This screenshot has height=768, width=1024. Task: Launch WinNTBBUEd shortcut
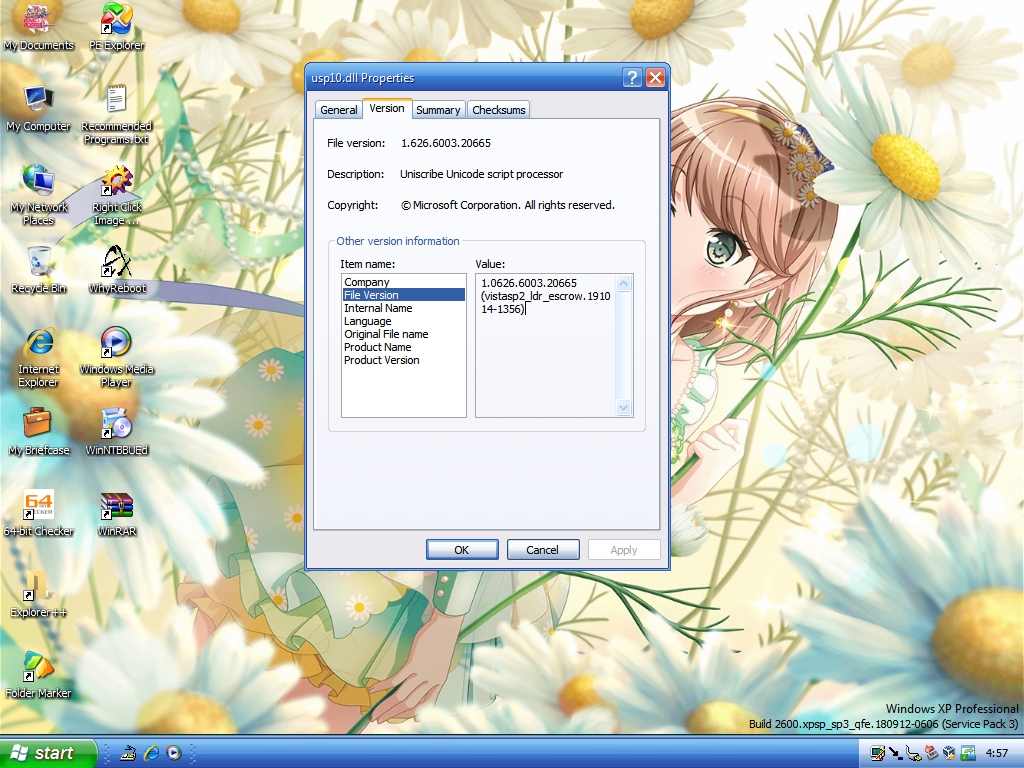(x=116, y=431)
